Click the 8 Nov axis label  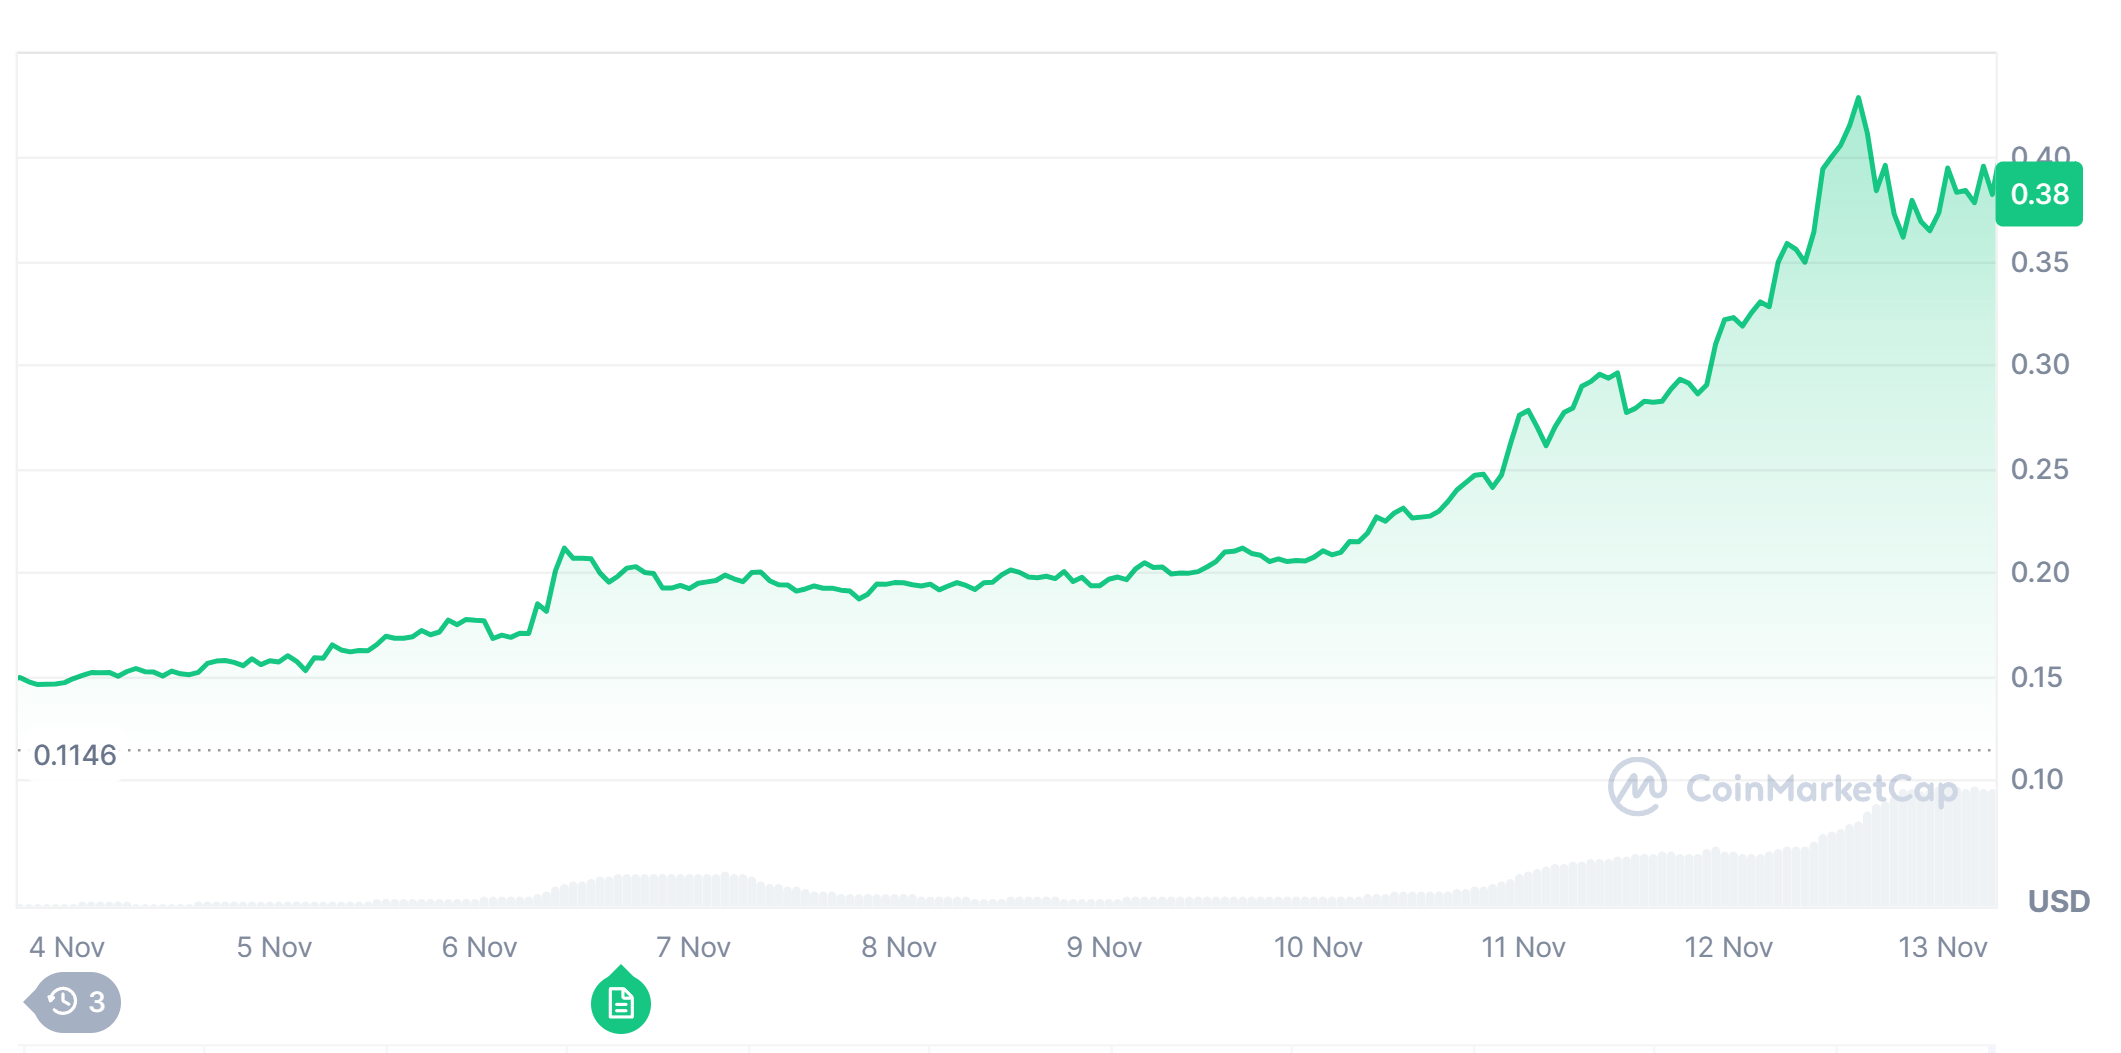click(x=899, y=947)
